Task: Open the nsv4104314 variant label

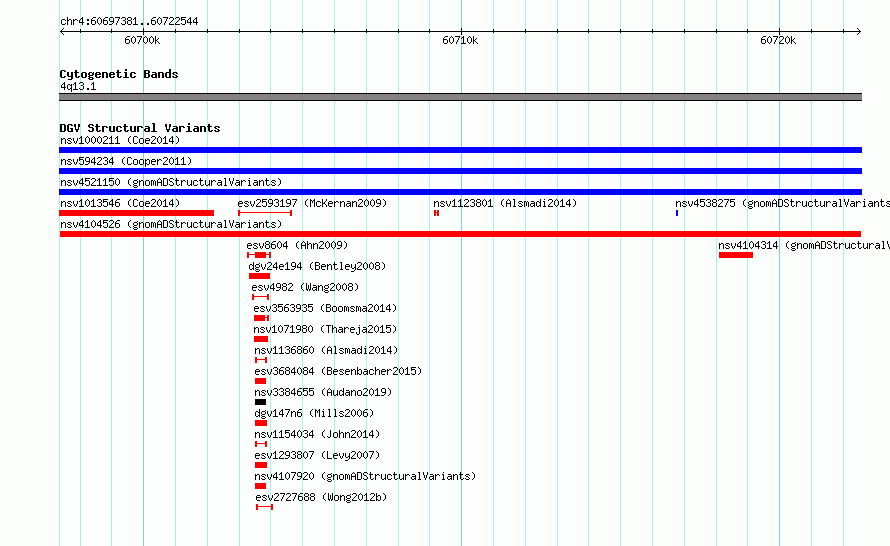Action: coord(804,245)
